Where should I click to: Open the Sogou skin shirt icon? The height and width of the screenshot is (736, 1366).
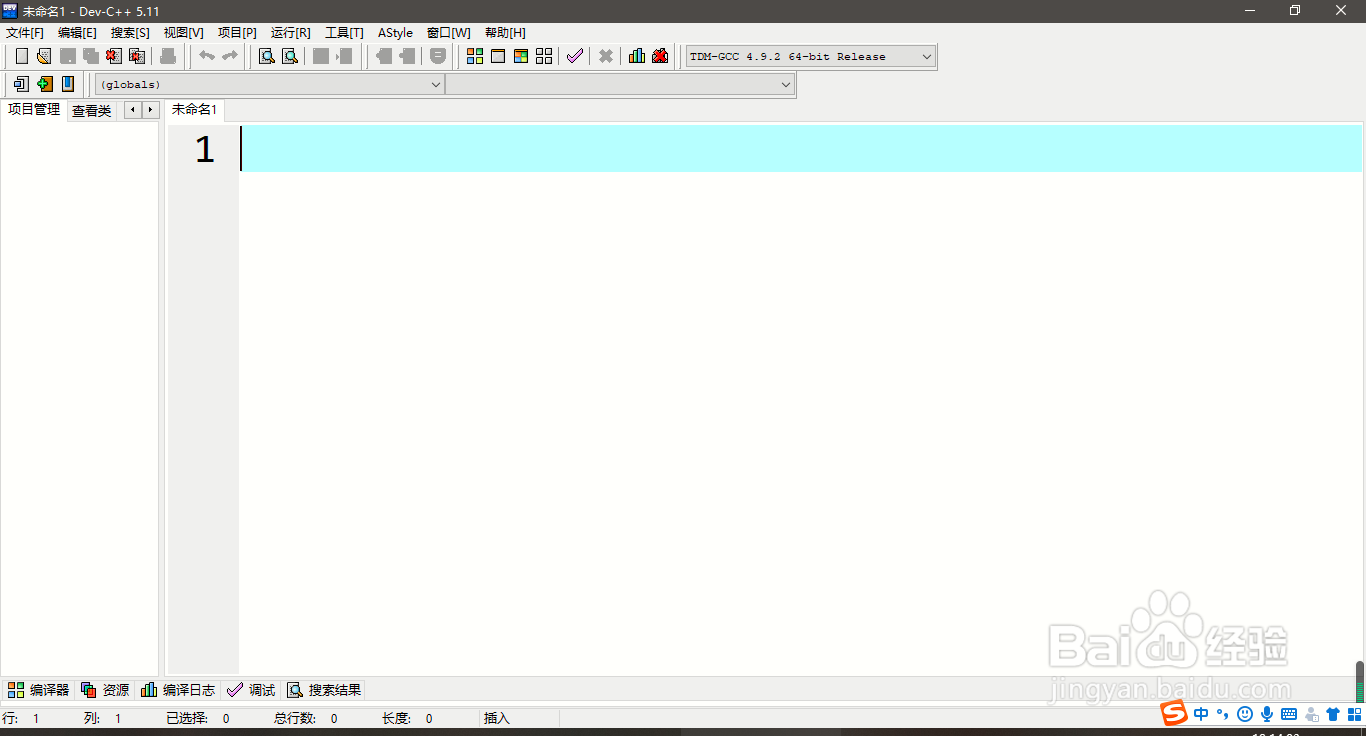point(1333,714)
